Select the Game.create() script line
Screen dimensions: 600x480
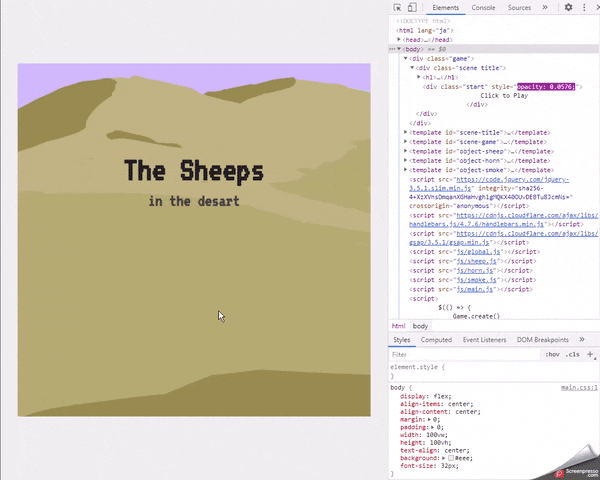476,316
